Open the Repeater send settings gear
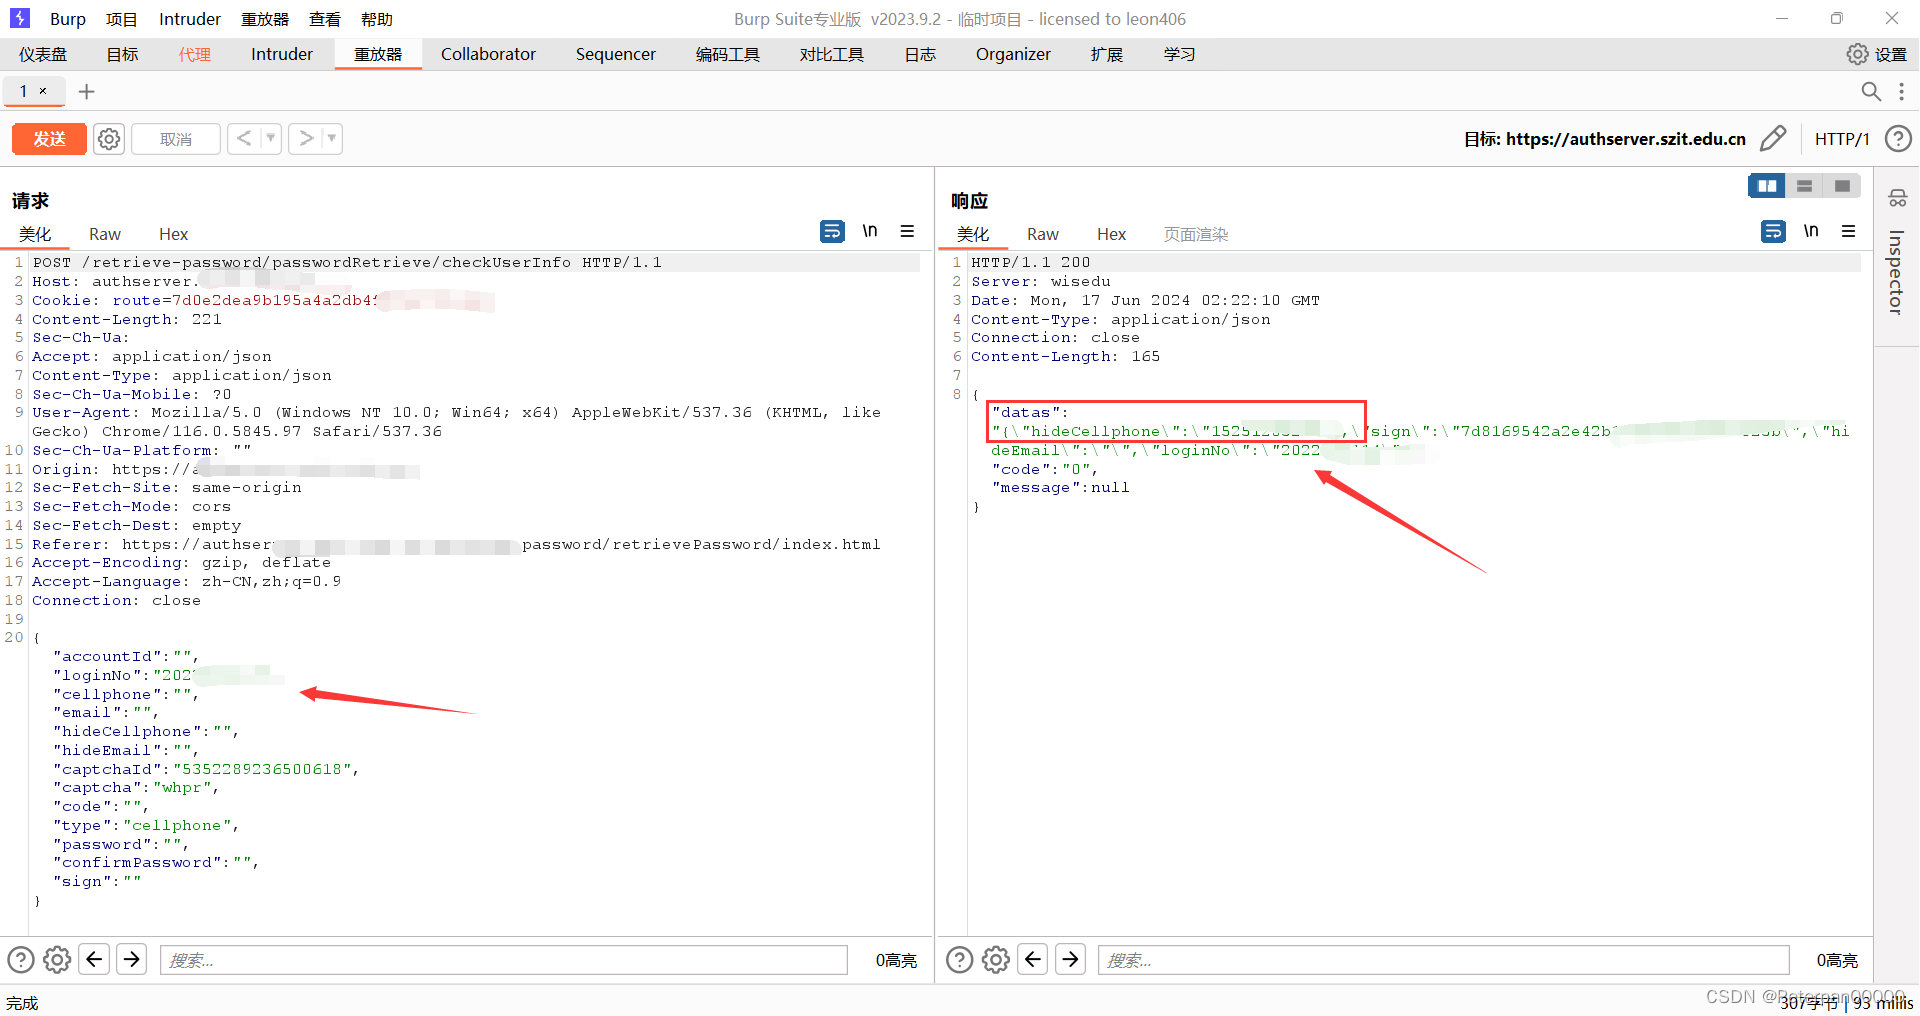Screen dimensions: 1920x1016 (109, 139)
